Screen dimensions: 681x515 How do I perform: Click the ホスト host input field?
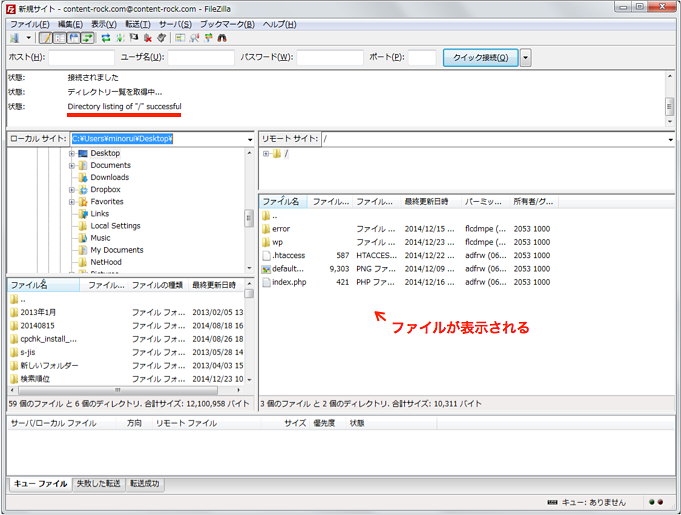82,57
